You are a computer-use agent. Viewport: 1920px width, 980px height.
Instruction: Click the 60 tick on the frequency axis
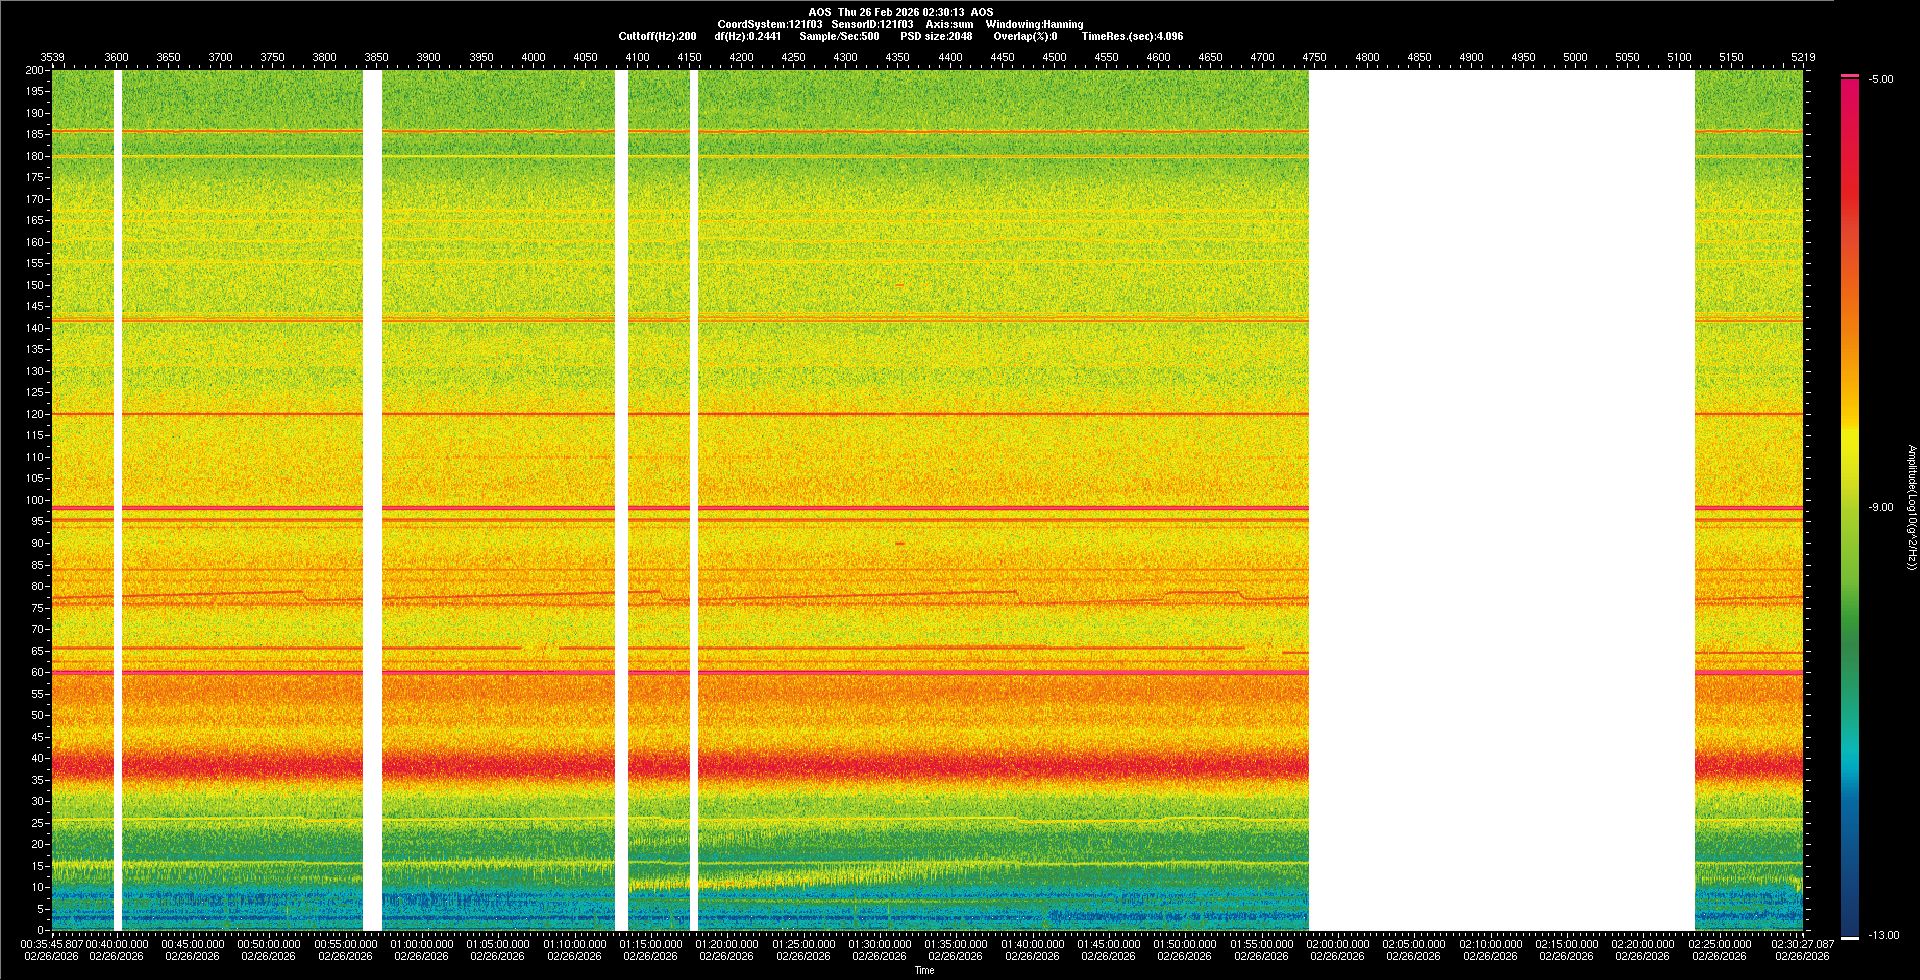click(37, 672)
